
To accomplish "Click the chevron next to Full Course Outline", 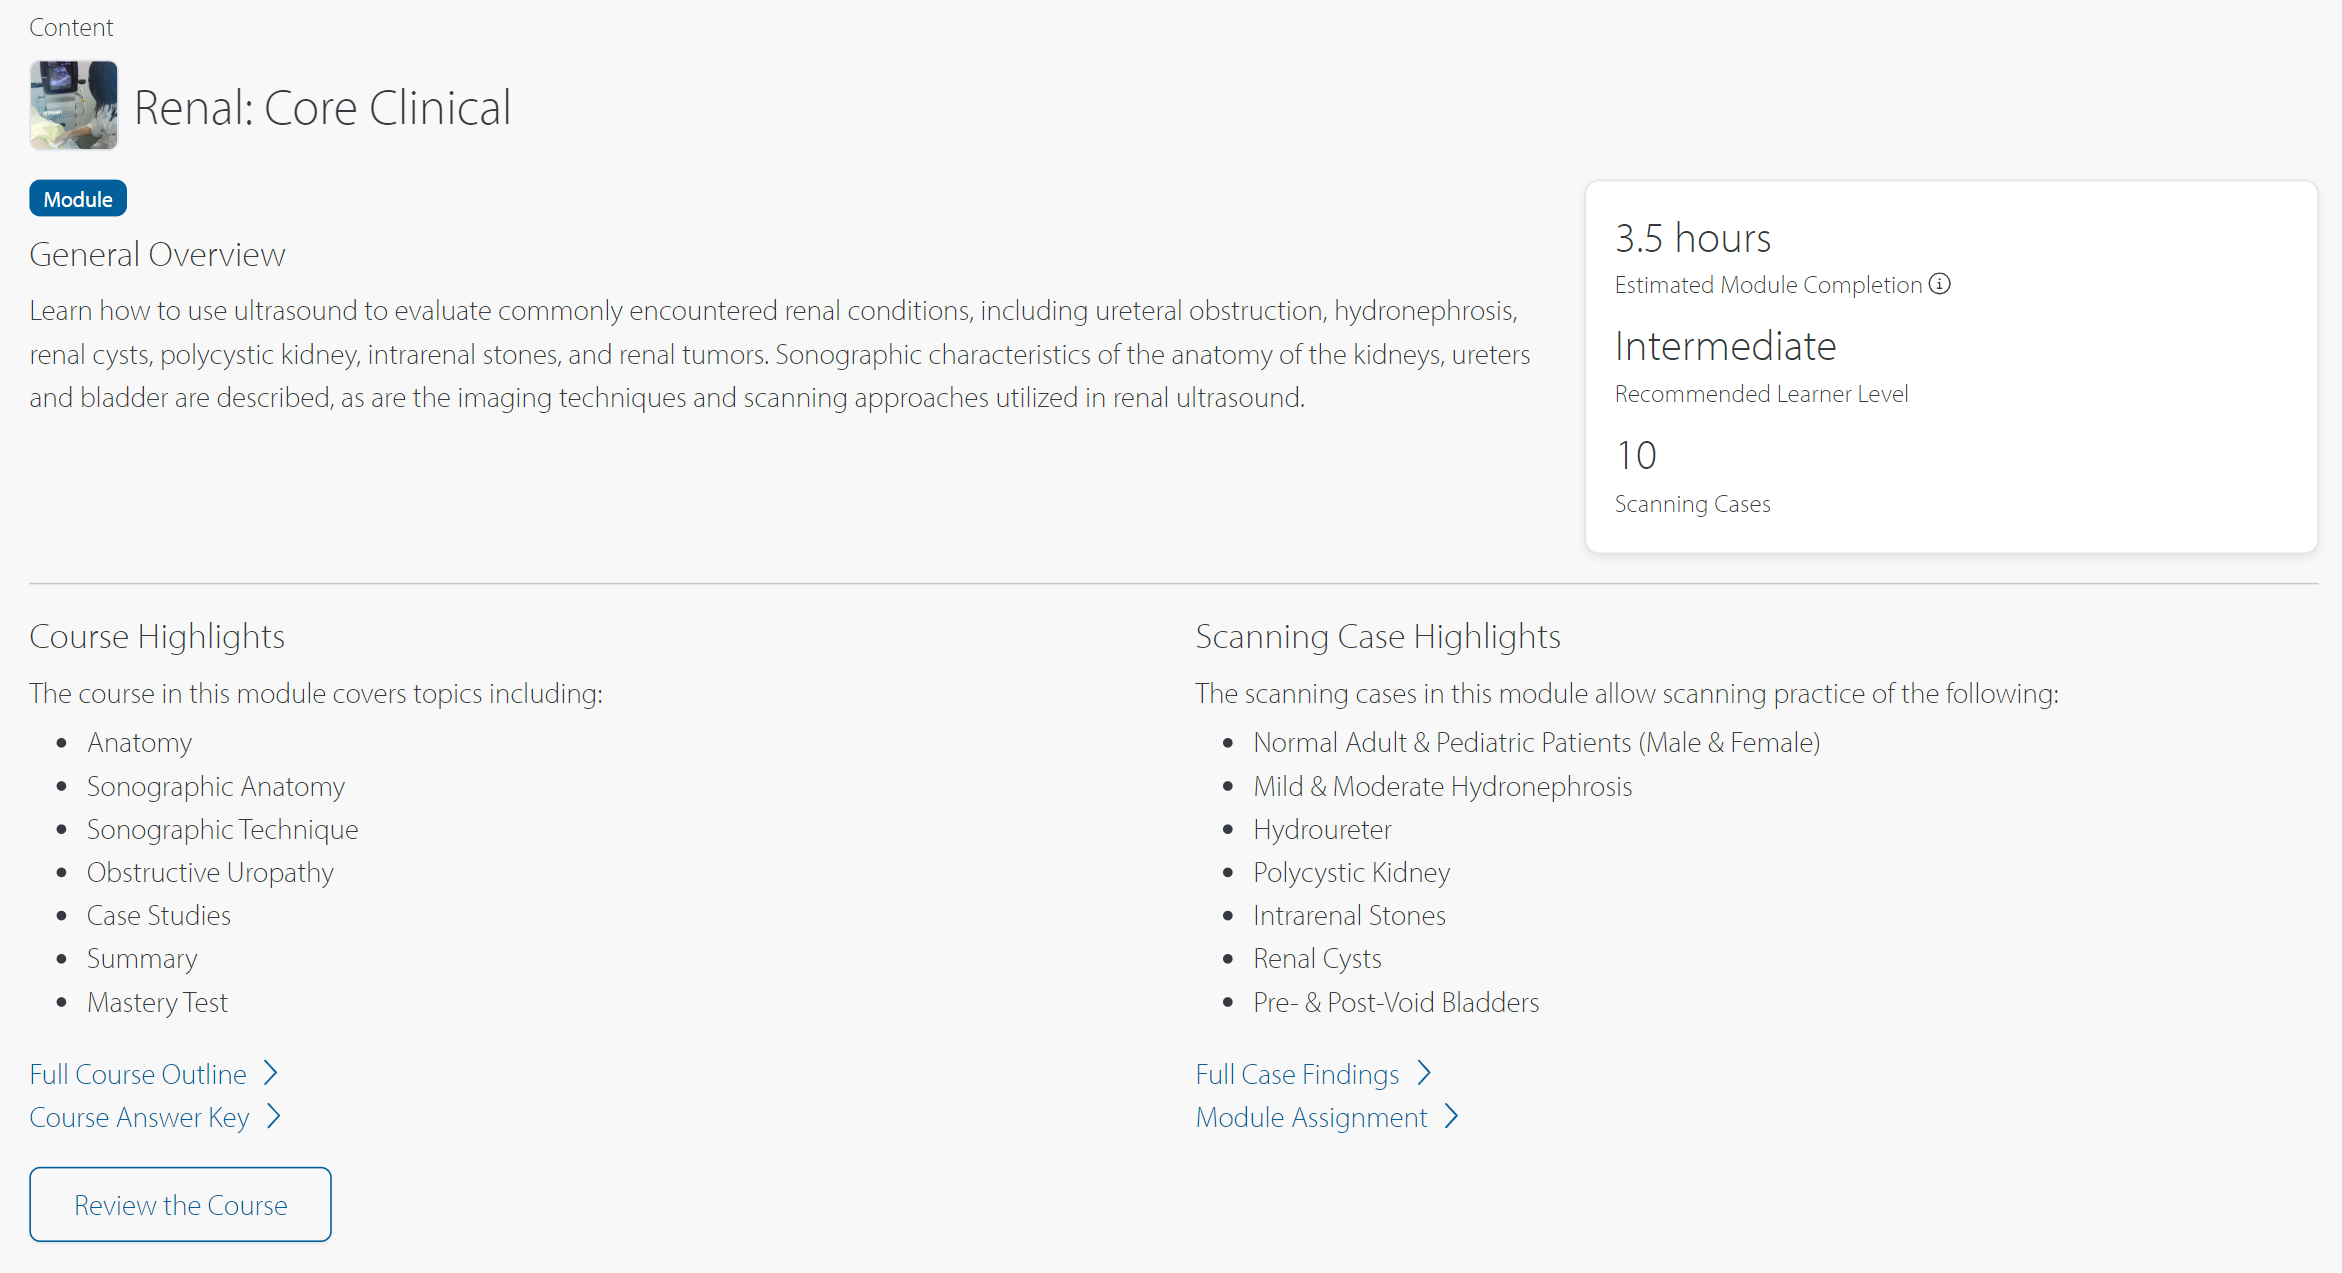I will coord(271,1073).
